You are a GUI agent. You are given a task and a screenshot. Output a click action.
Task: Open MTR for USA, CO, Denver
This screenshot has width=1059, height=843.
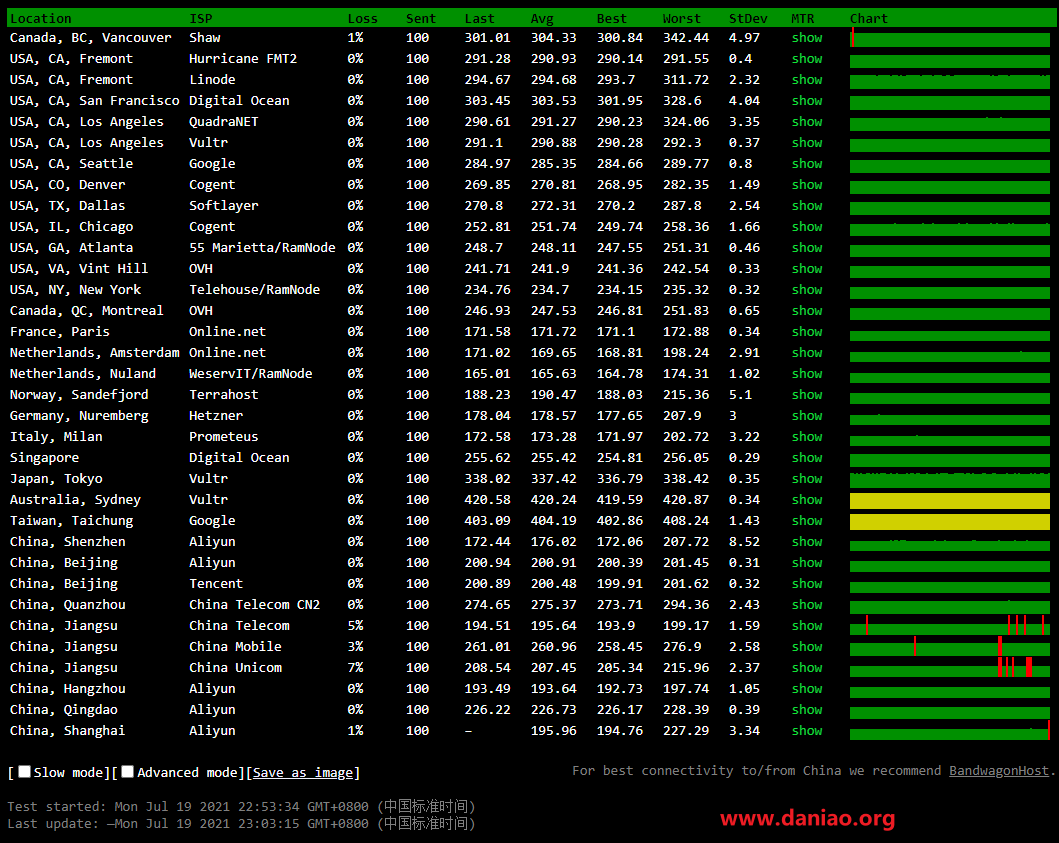click(807, 184)
